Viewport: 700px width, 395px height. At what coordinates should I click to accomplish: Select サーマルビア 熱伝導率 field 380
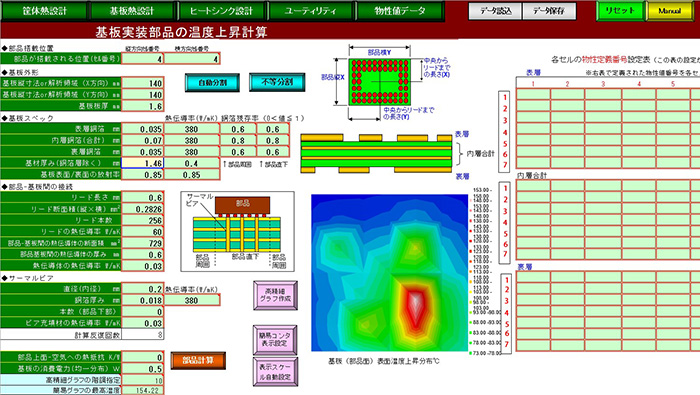pyautogui.click(x=192, y=300)
